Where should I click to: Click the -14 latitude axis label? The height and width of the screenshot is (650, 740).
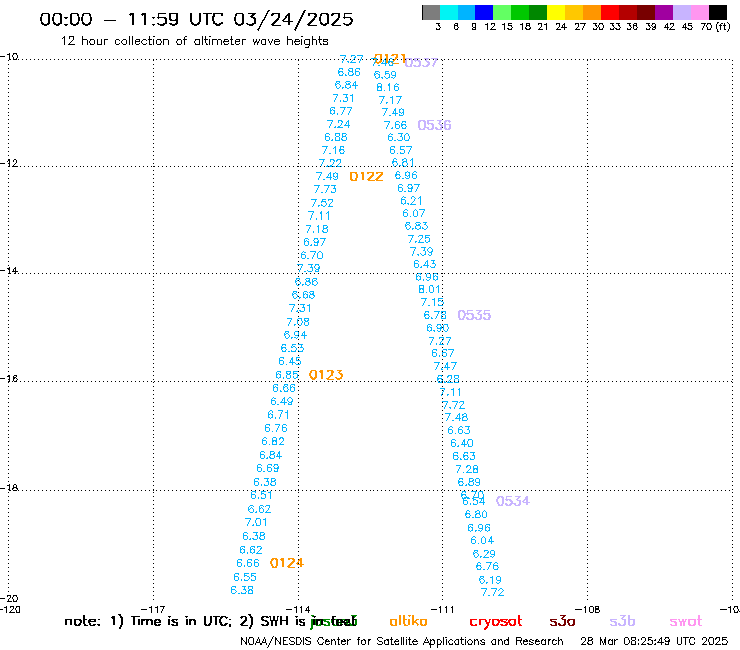(9, 270)
